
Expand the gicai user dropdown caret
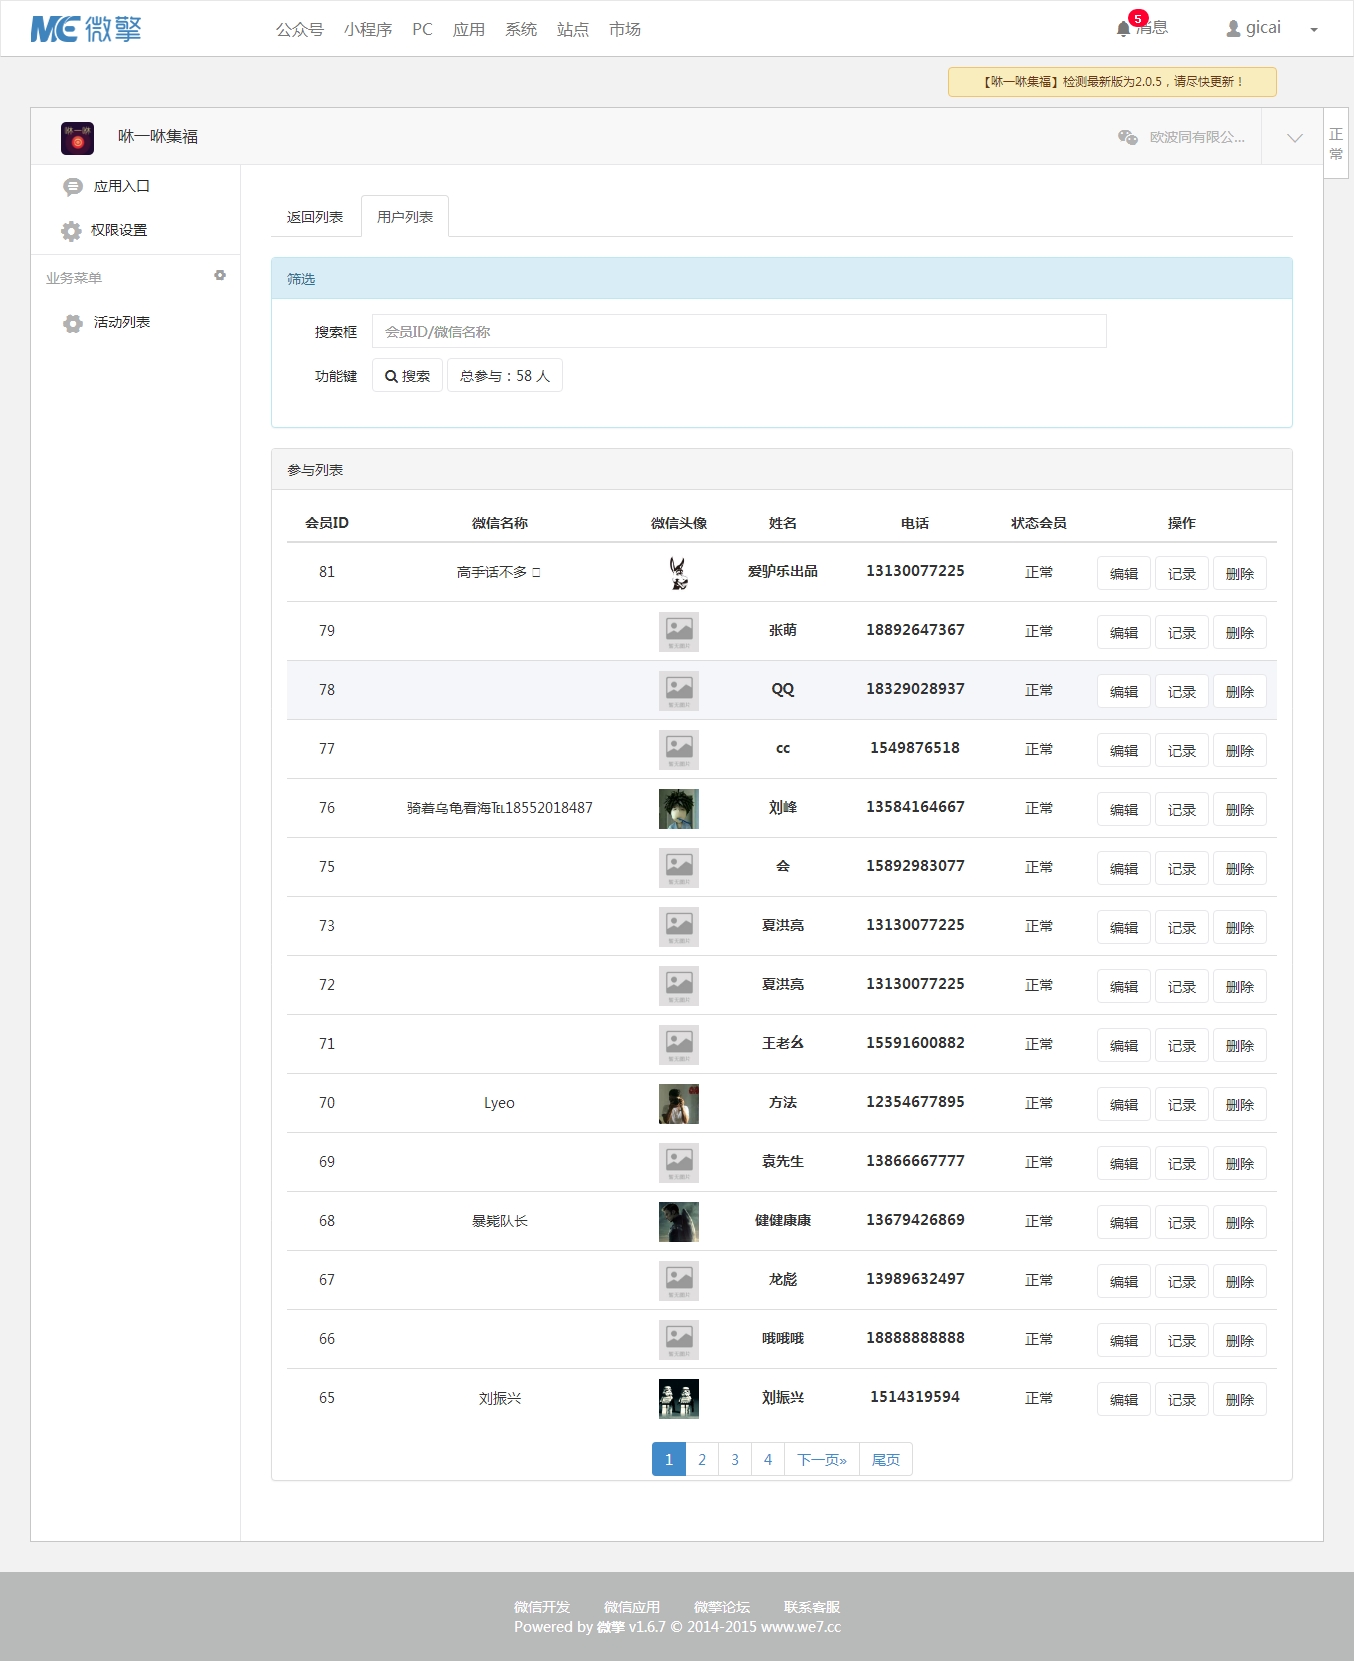click(x=1314, y=30)
